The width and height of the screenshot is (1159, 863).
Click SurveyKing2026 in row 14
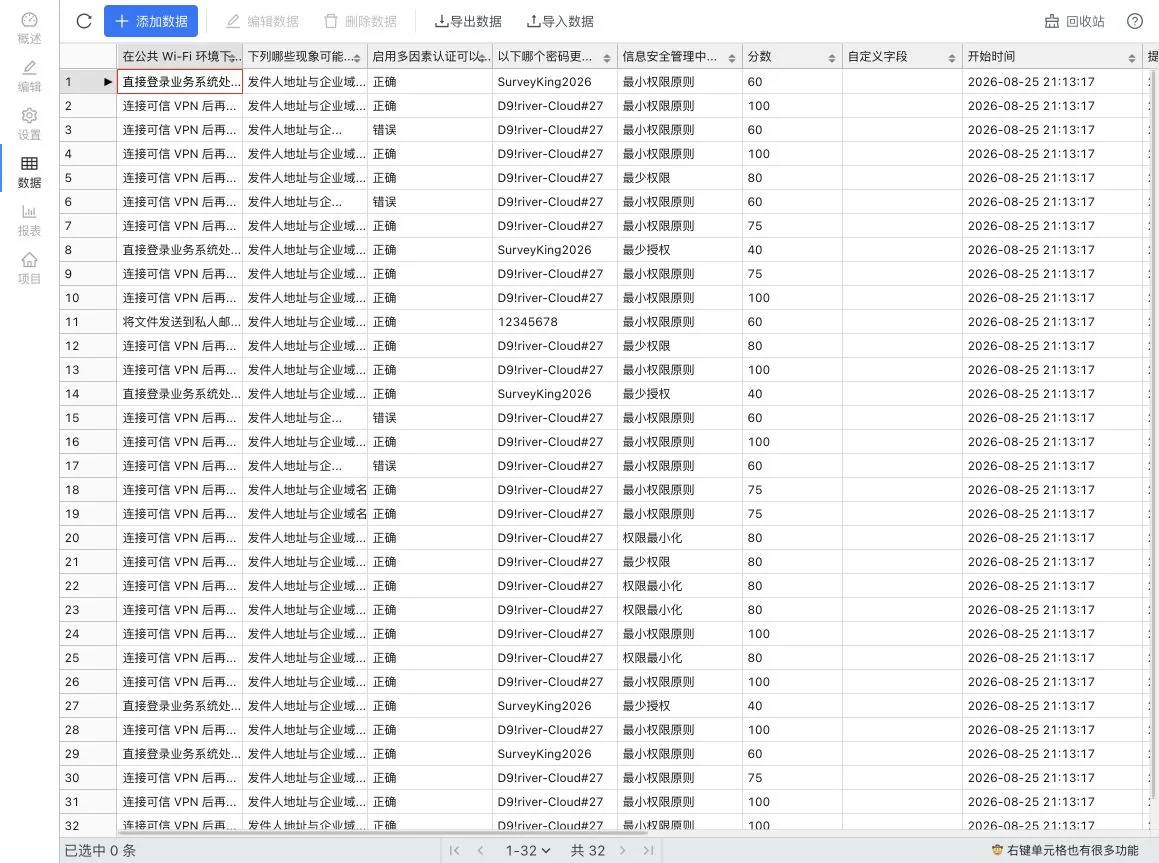554,394
